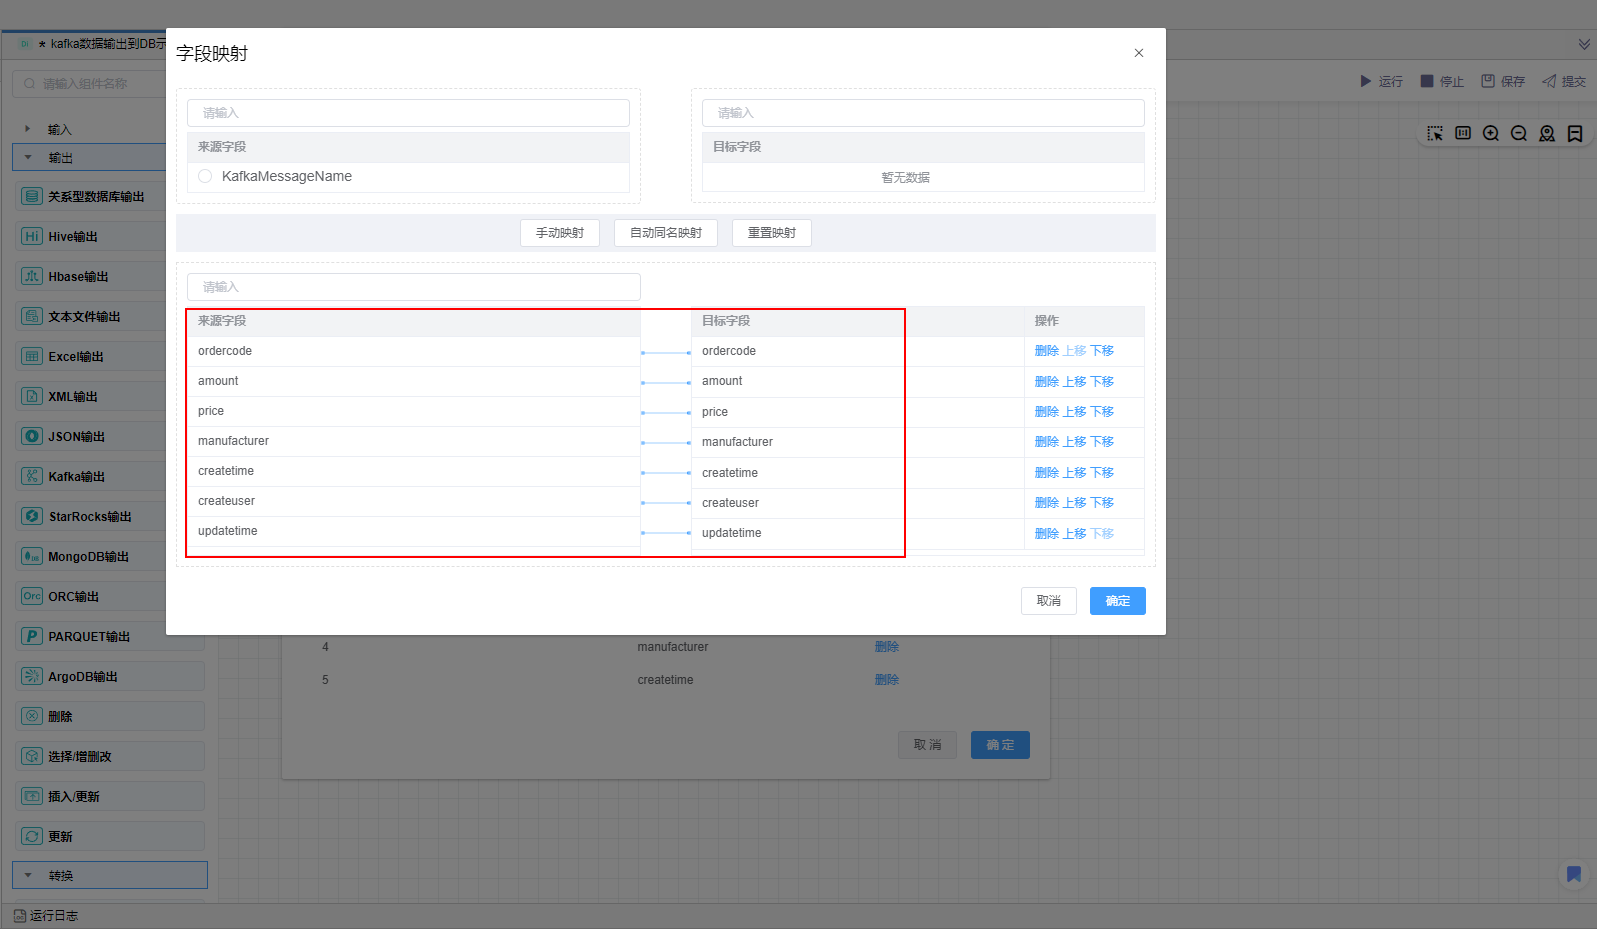
Task: Click the zoom out magnifier icon
Action: (x=1519, y=134)
